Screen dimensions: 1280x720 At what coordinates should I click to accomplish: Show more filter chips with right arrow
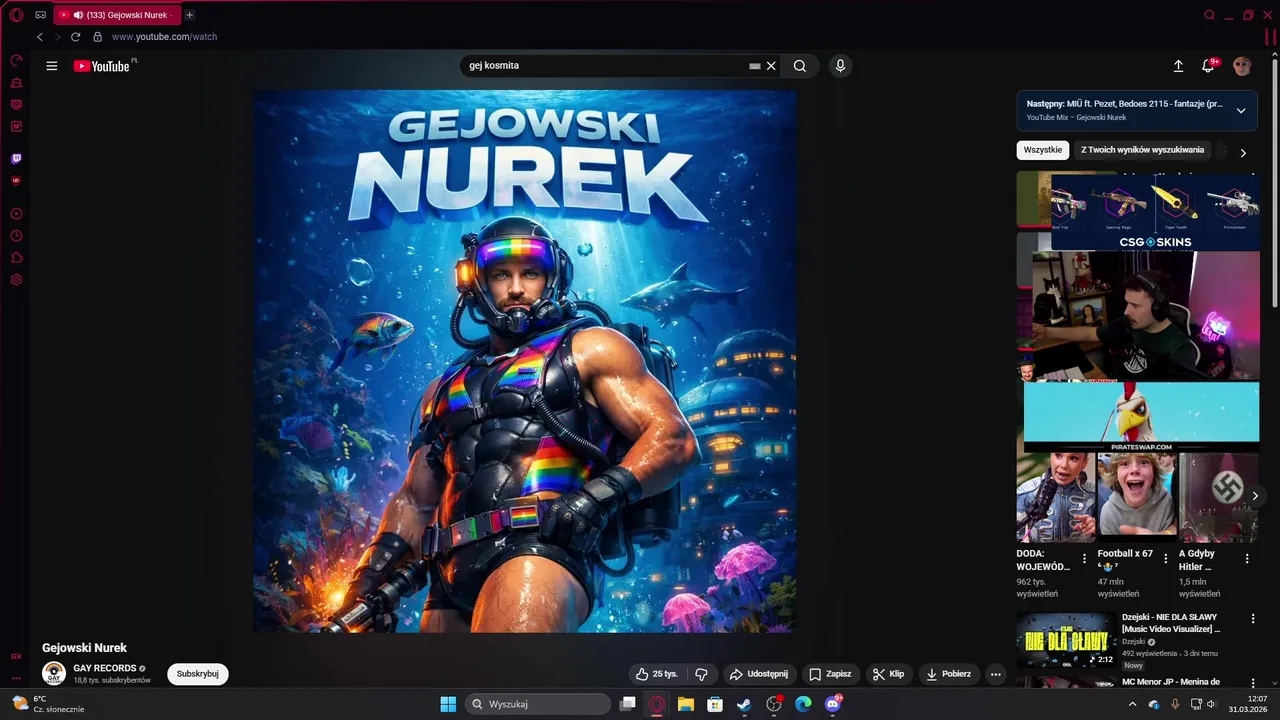(x=1243, y=153)
